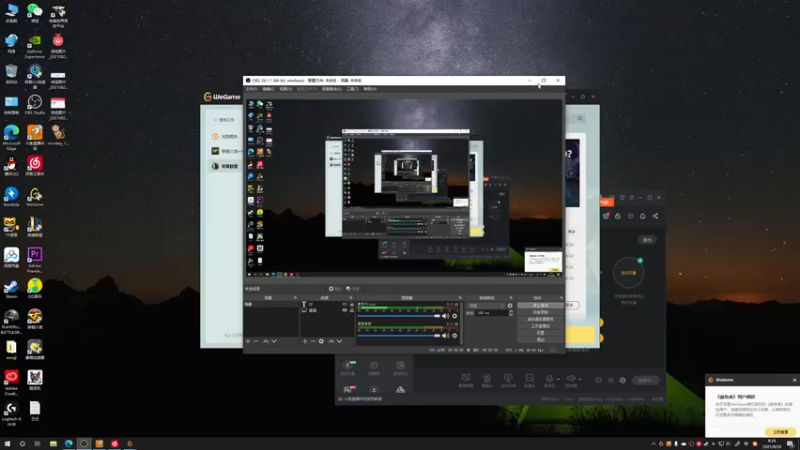Open the Tools (工具) menu in OBS
Image resolution: width=800 pixels, height=450 pixels.
click(353, 89)
